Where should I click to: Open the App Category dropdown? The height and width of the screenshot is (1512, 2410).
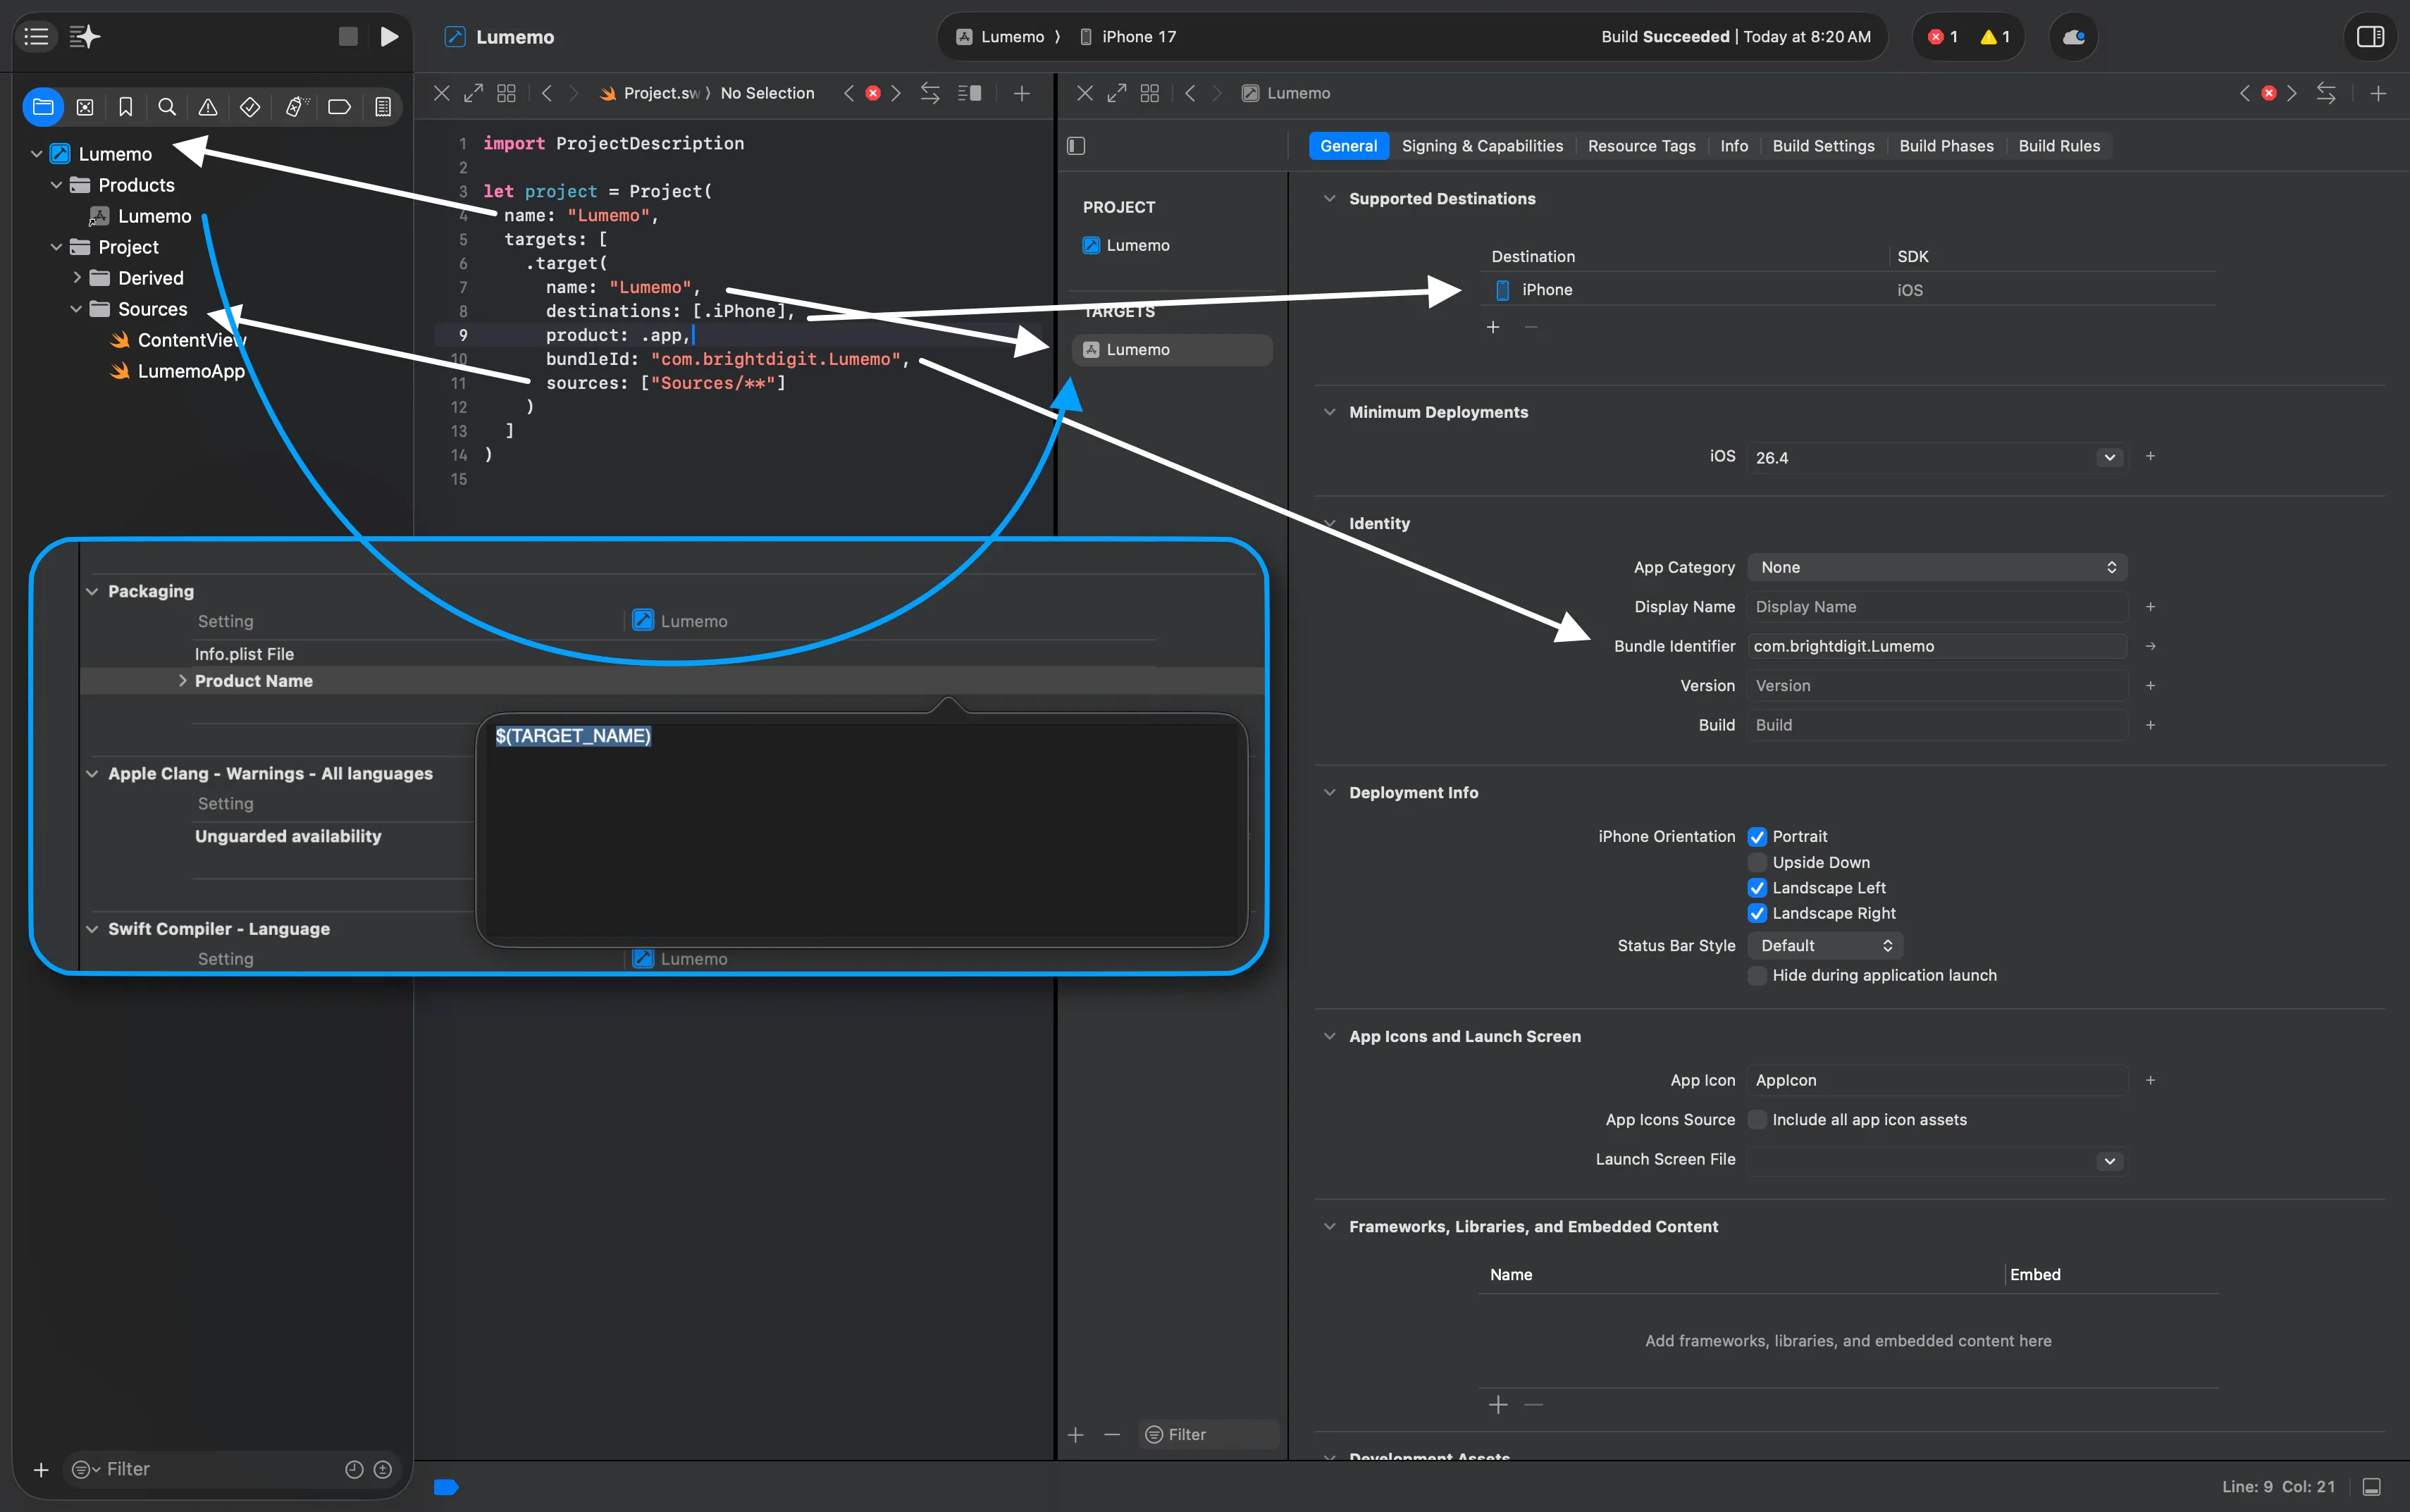coord(1936,567)
